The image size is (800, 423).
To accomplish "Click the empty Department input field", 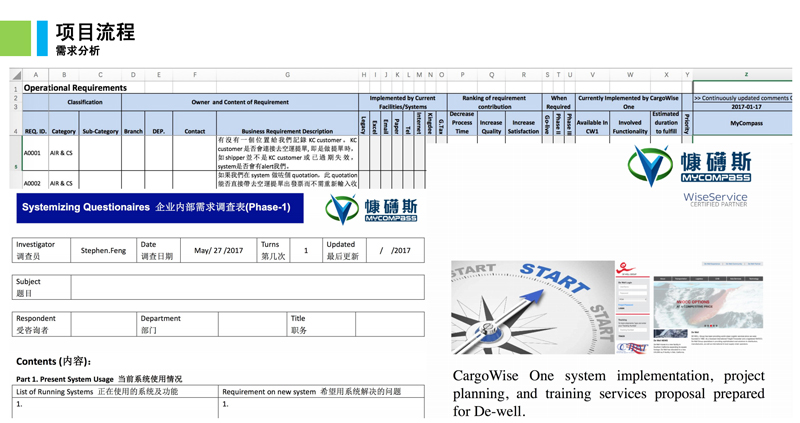I will click(252, 324).
